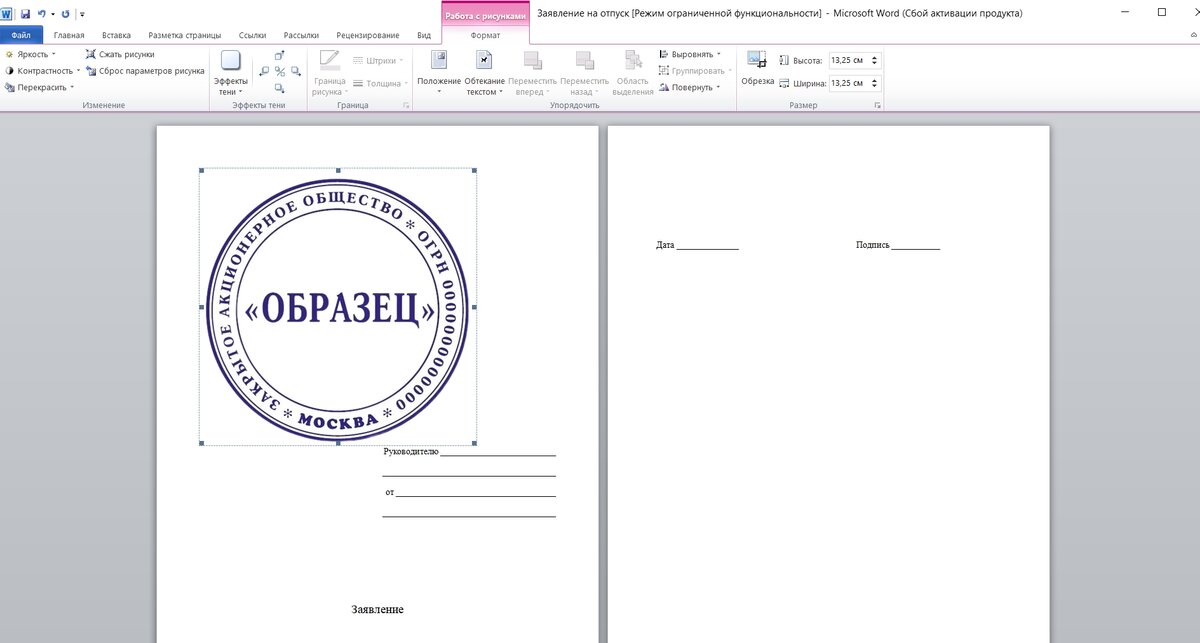Open Граница group dialog launcher

pos(406,105)
